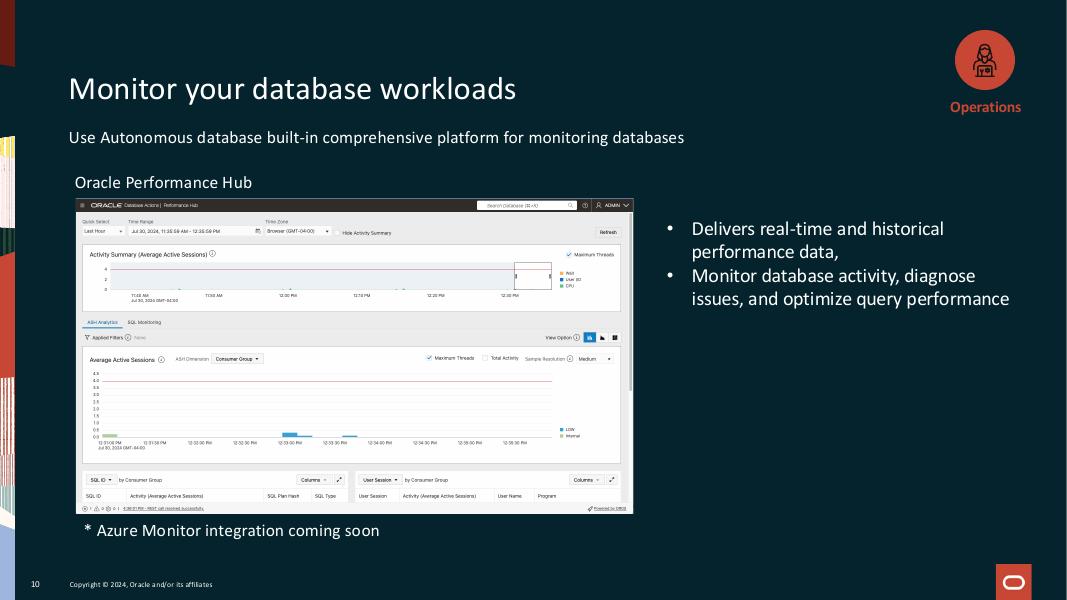Click the gear status icon in footer
Viewport: 1067px width, 600px height.
tap(109, 508)
